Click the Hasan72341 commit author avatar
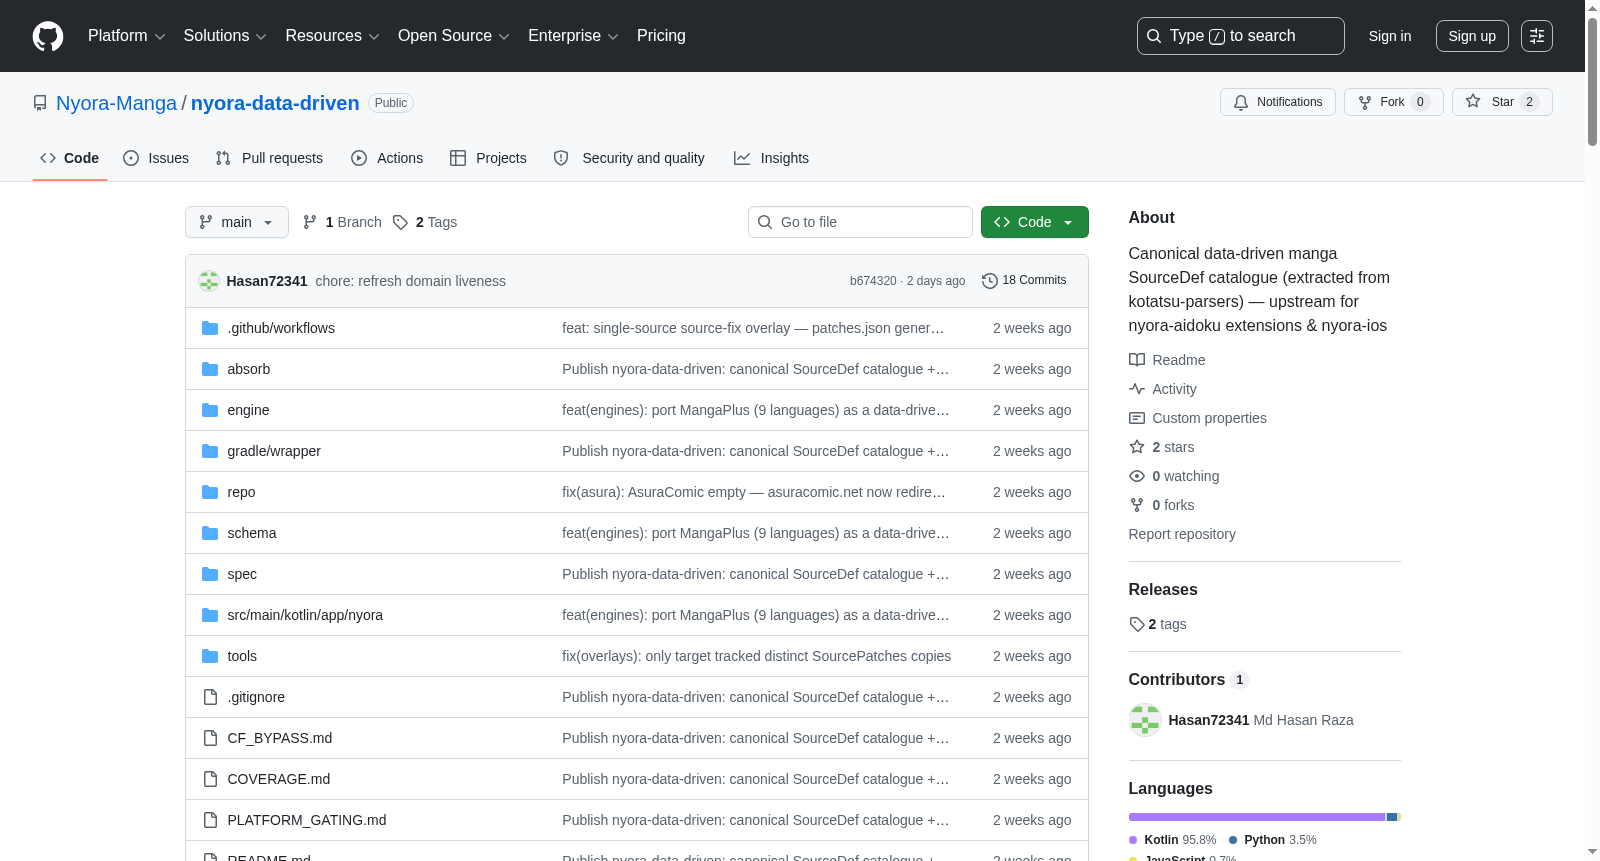 (209, 281)
